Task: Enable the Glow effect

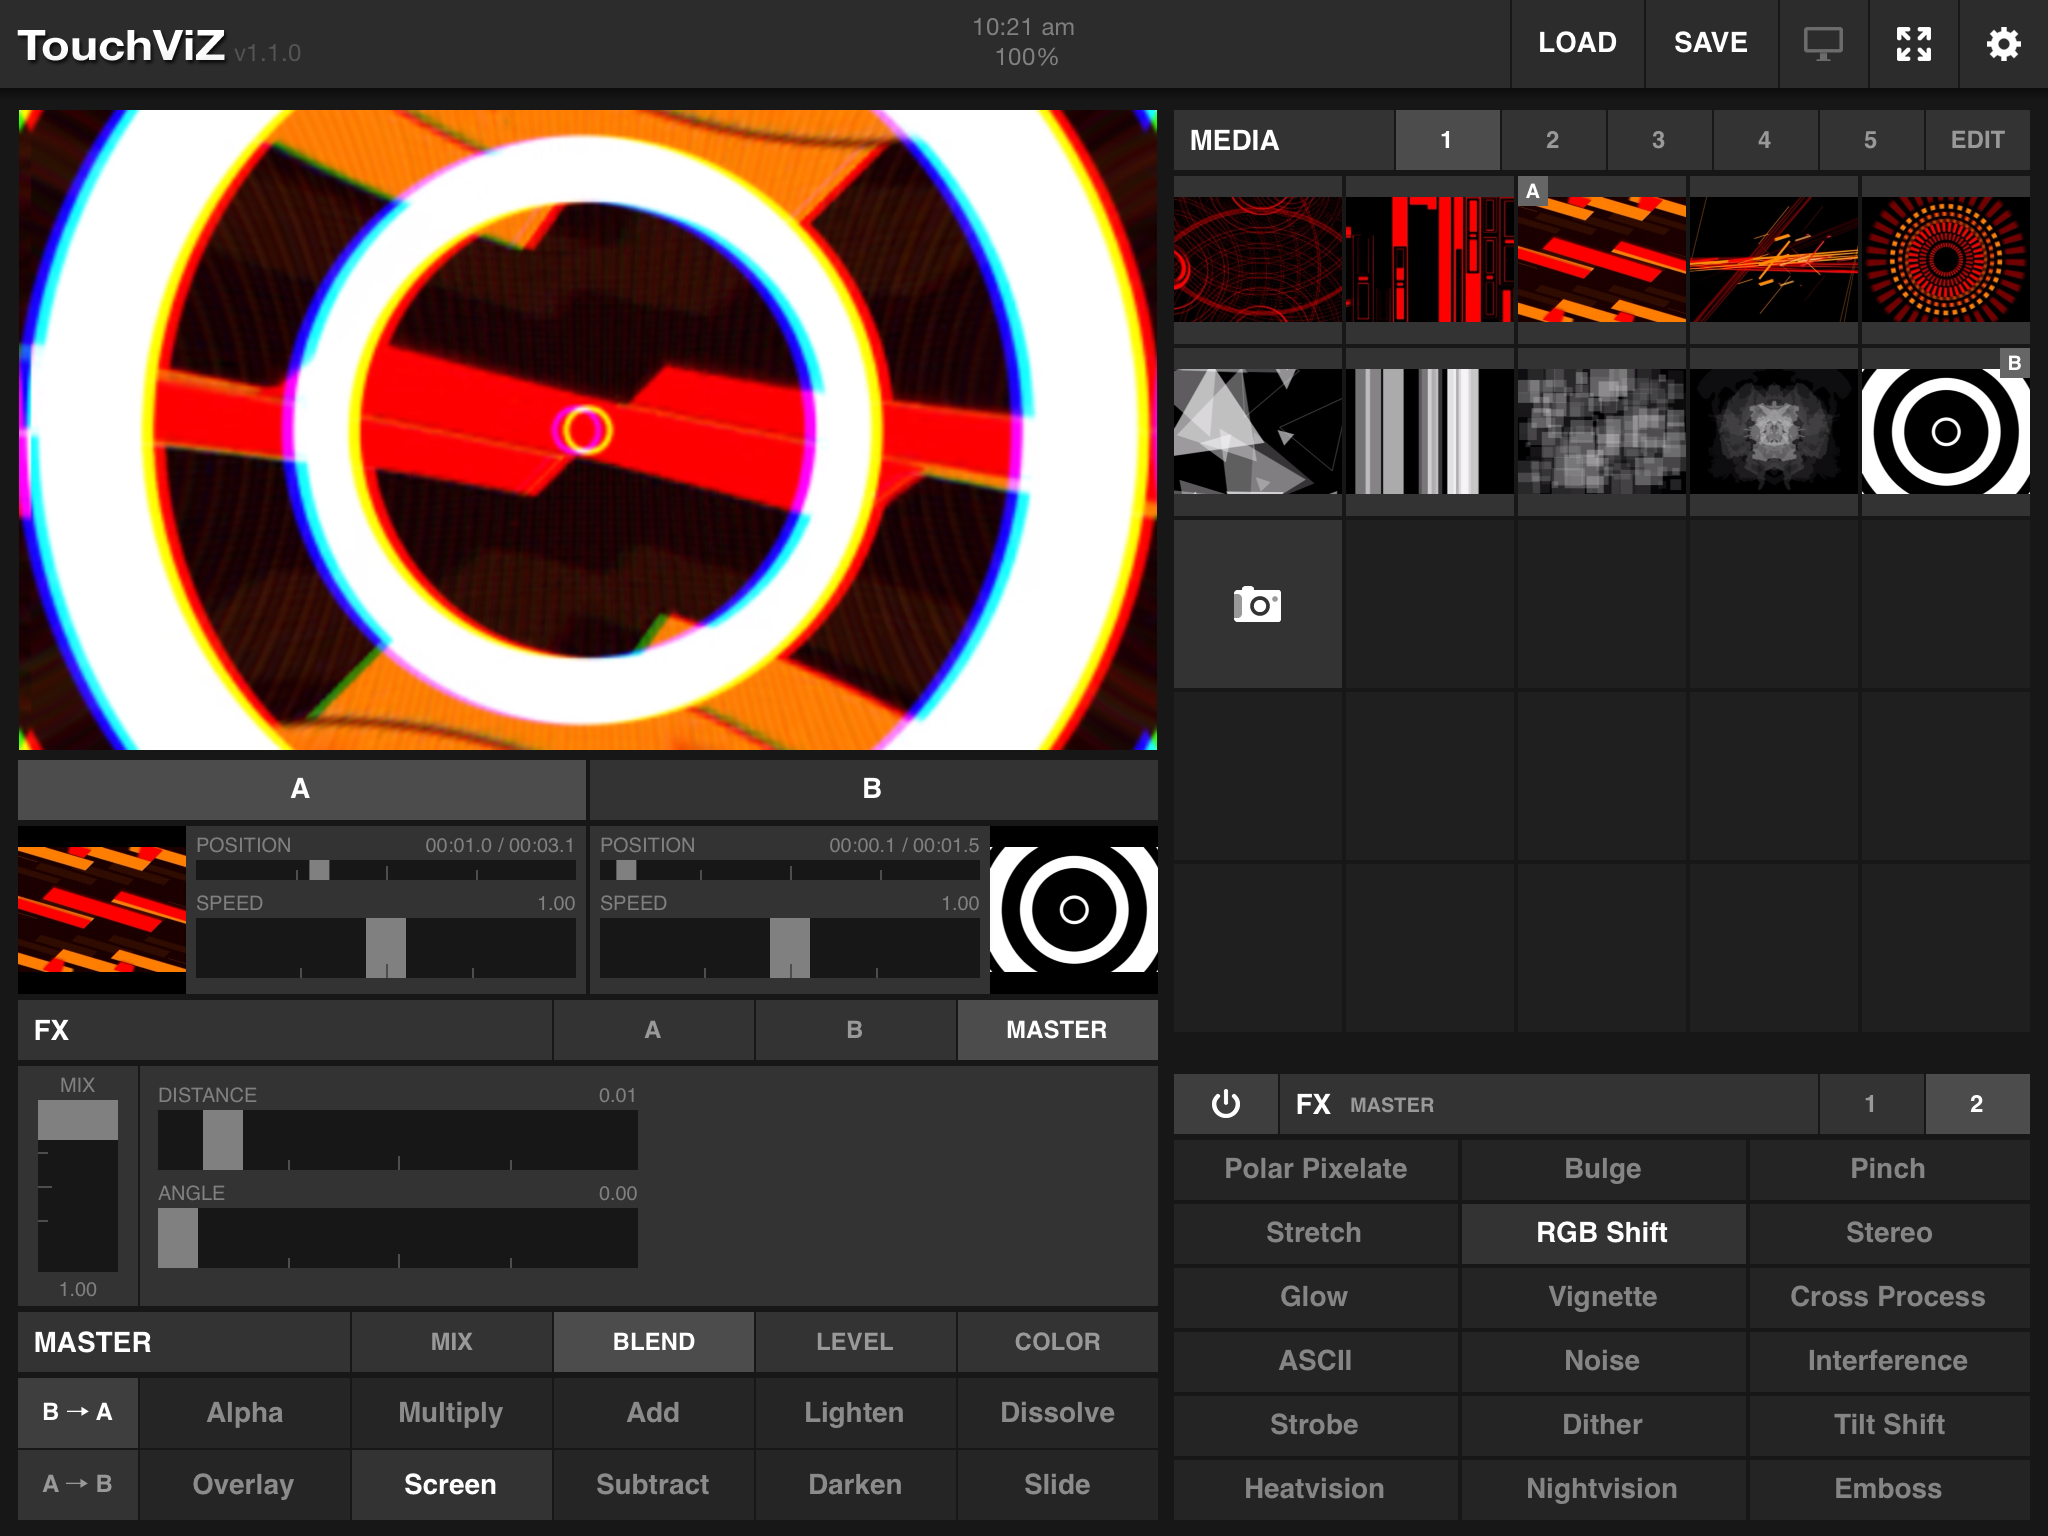Action: [x=1314, y=1297]
